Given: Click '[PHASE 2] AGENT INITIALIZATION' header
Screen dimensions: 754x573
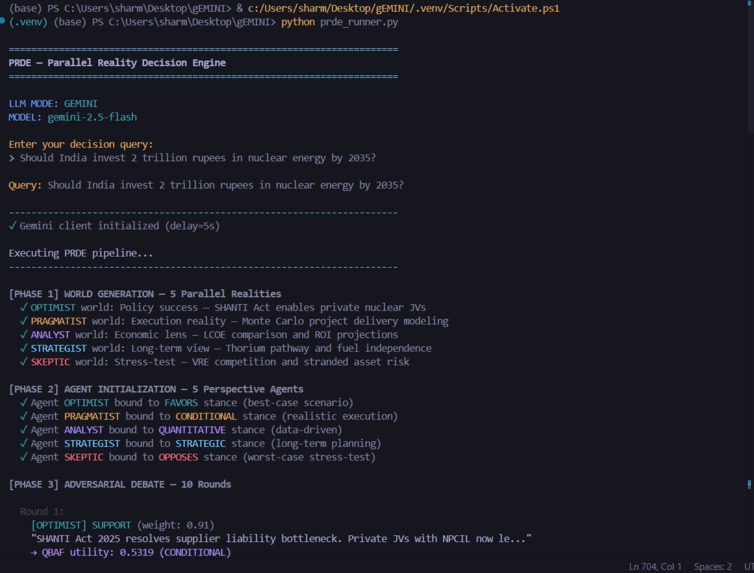Looking at the screenshot, I should pyautogui.click(x=156, y=389).
